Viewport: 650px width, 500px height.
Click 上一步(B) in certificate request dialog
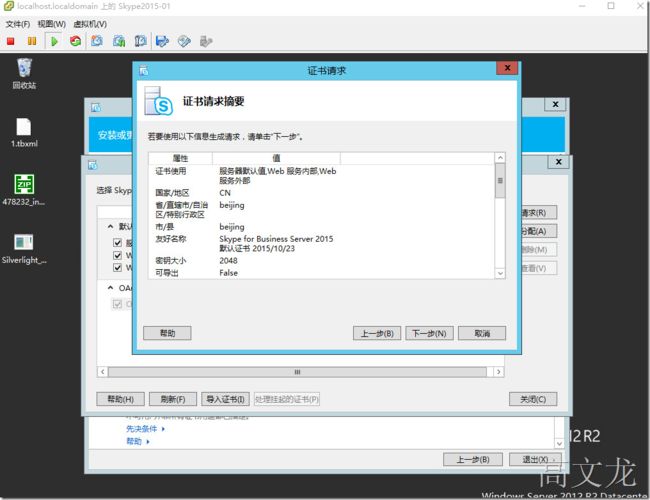click(377, 333)
